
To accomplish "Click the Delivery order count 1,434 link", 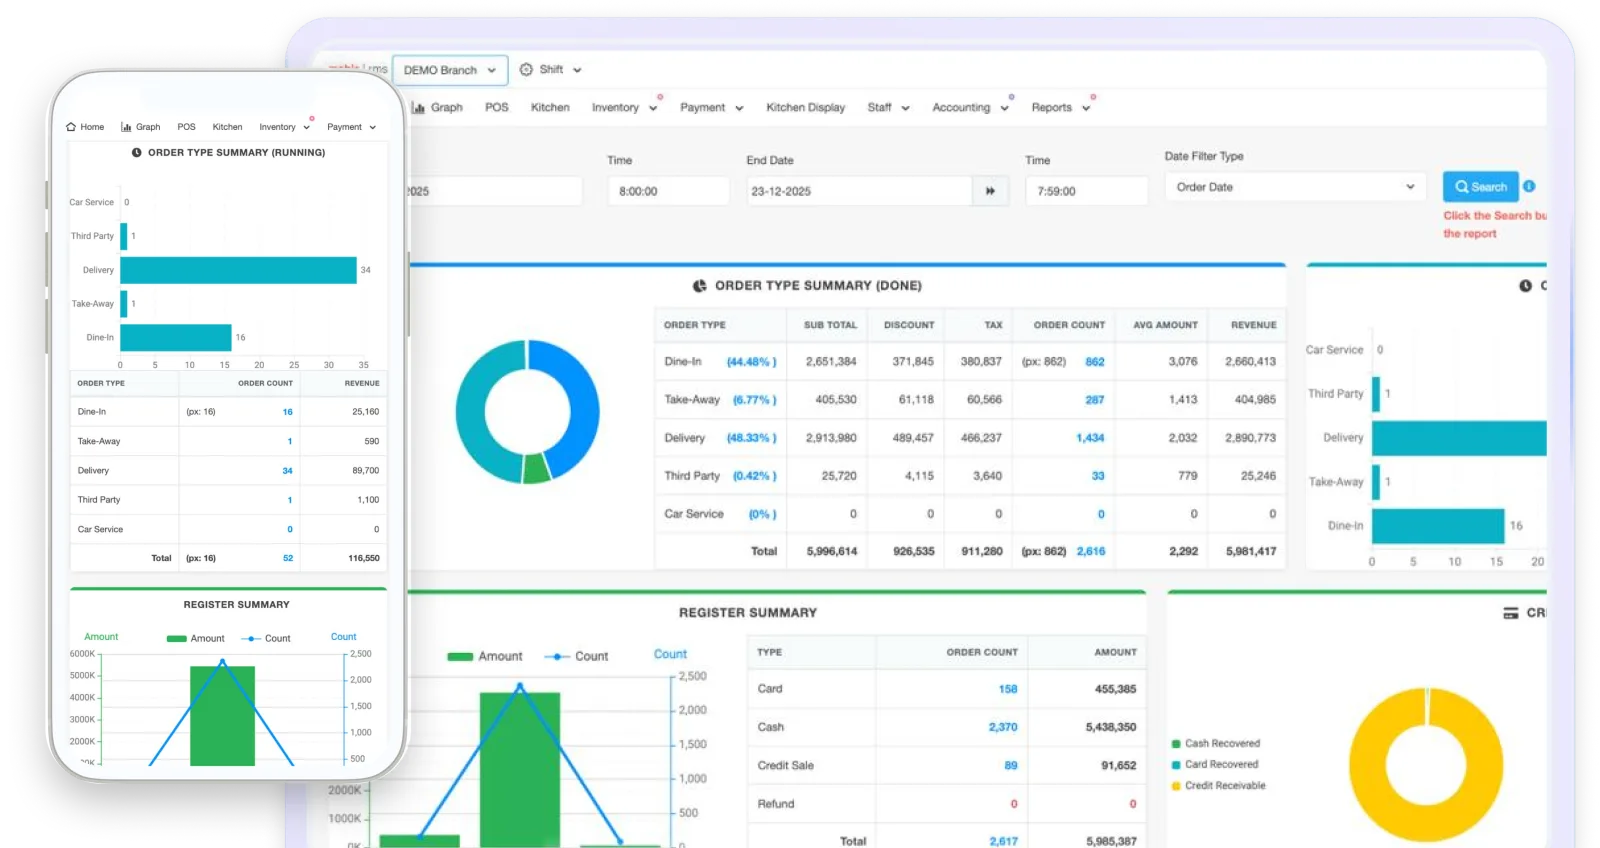I will tap(1090, 438).
